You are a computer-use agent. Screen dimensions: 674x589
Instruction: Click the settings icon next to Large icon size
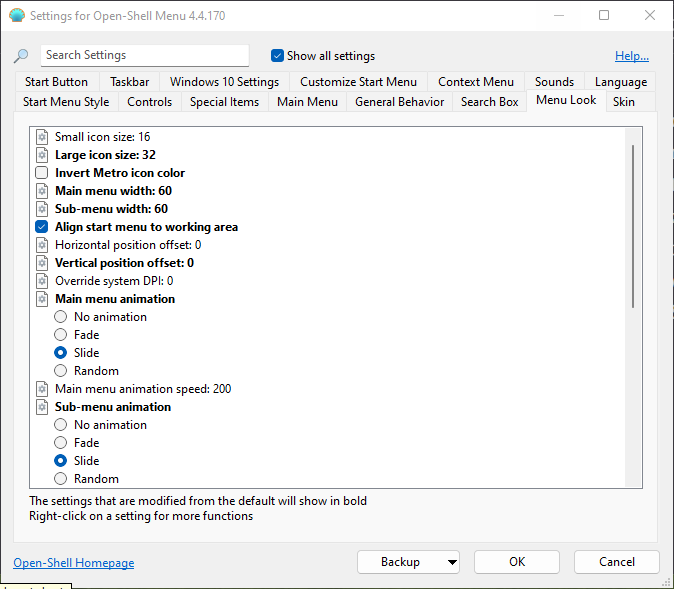click(42, 155)
